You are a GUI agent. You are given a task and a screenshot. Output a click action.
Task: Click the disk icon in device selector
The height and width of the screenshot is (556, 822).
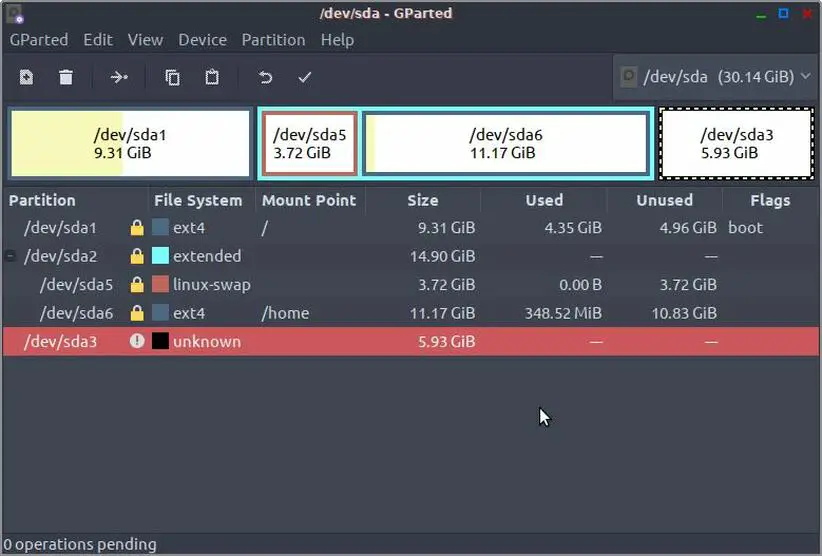pos(629,77)
